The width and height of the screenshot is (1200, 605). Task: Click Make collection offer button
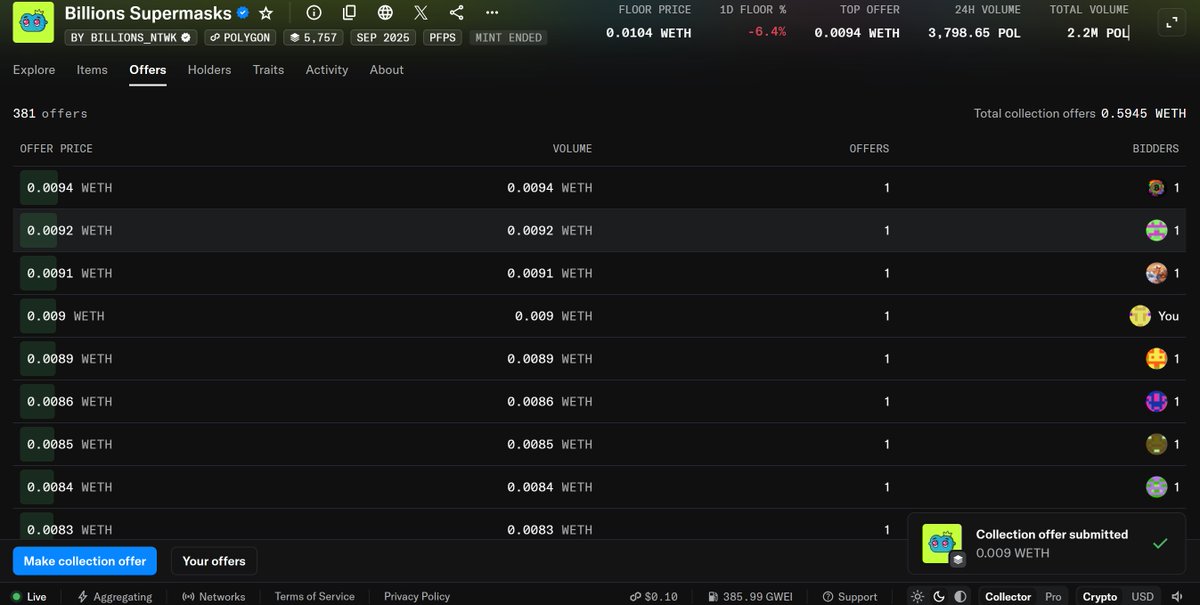85,561
